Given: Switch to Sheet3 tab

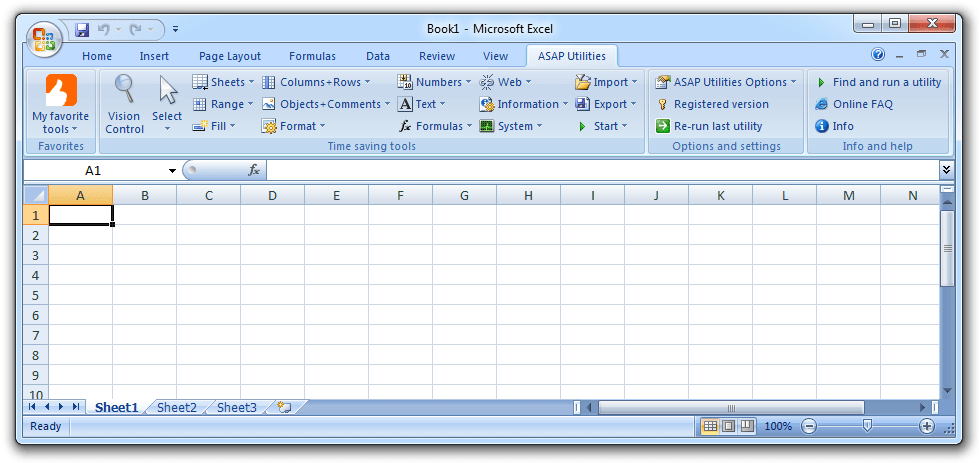Looking at the screenshot, I should tap(237, 407).
